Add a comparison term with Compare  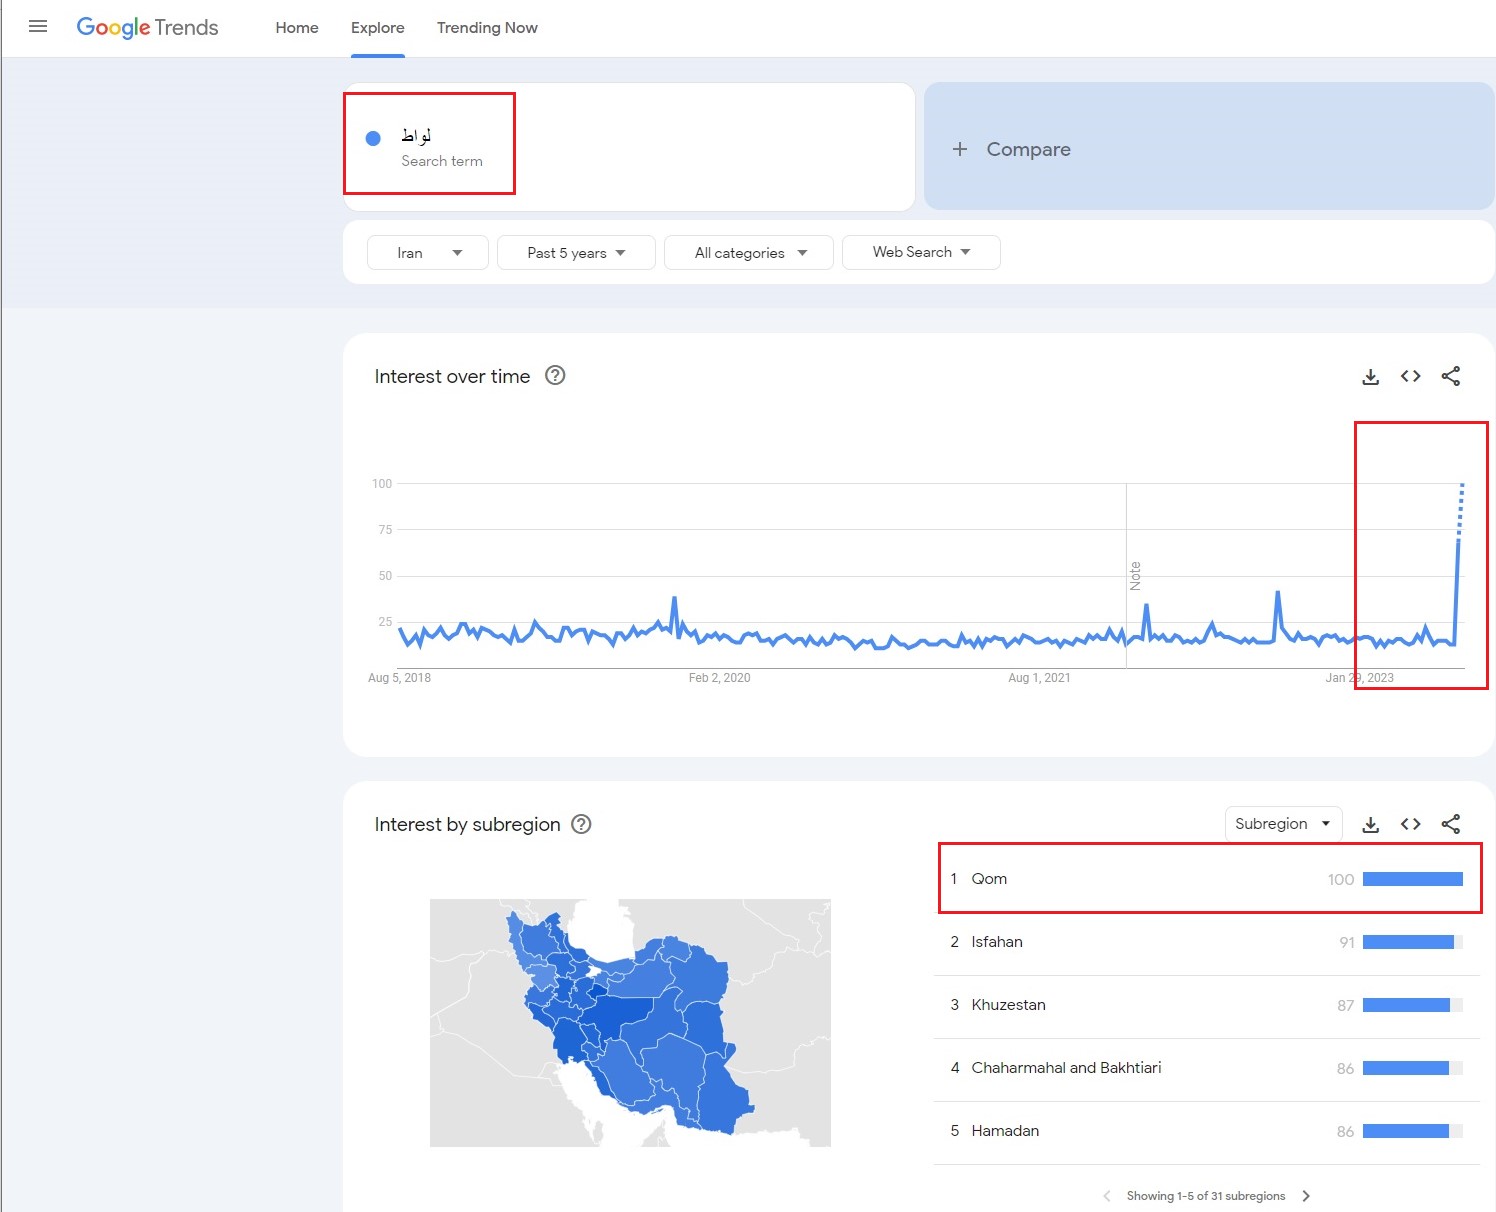1209,146
